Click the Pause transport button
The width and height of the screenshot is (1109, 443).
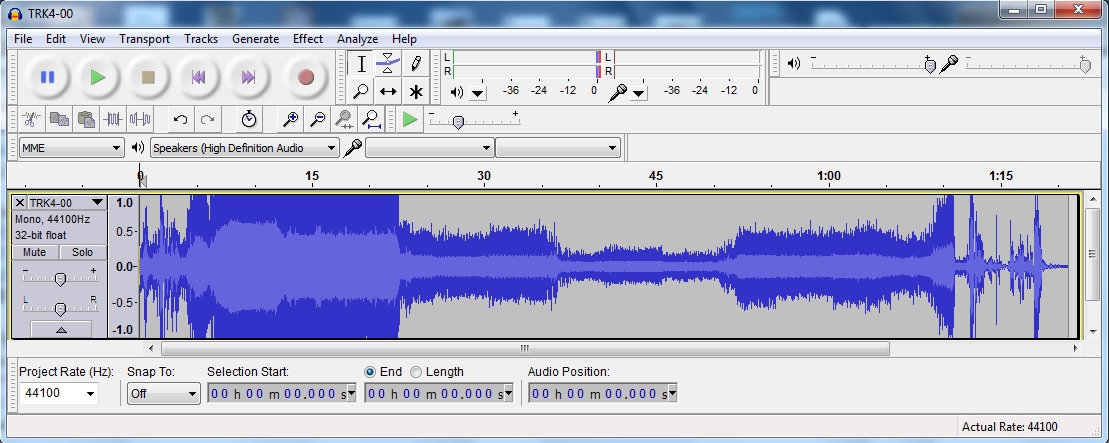click(47, 77)
